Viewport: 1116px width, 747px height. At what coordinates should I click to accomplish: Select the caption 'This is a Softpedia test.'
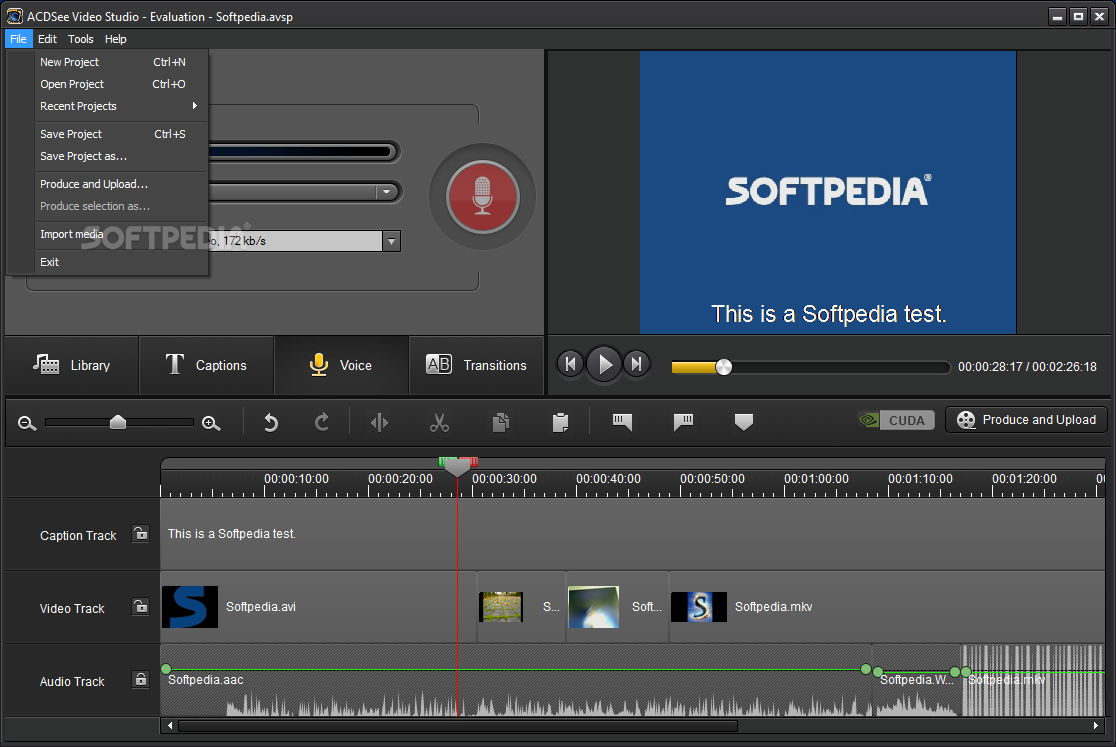coord(231,534)
